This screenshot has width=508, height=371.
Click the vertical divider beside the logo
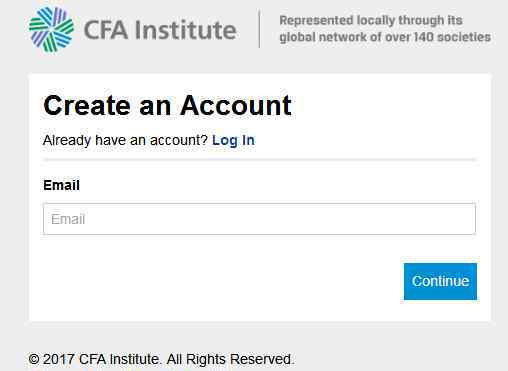259,29
